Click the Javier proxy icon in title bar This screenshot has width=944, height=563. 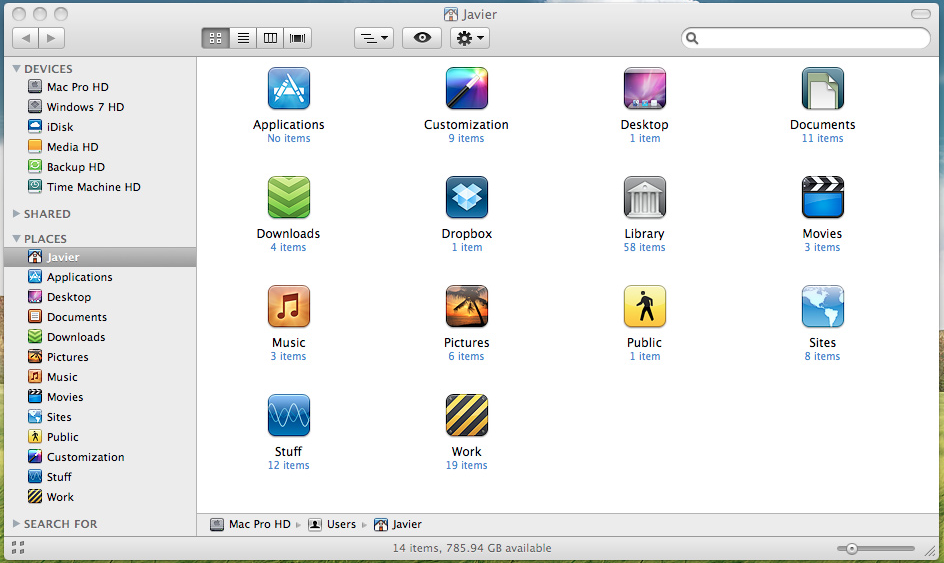[450, 14]
